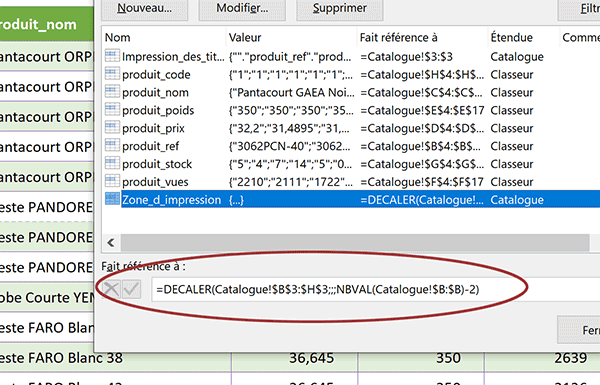Click the produit_prix range icon

(112, 127)
